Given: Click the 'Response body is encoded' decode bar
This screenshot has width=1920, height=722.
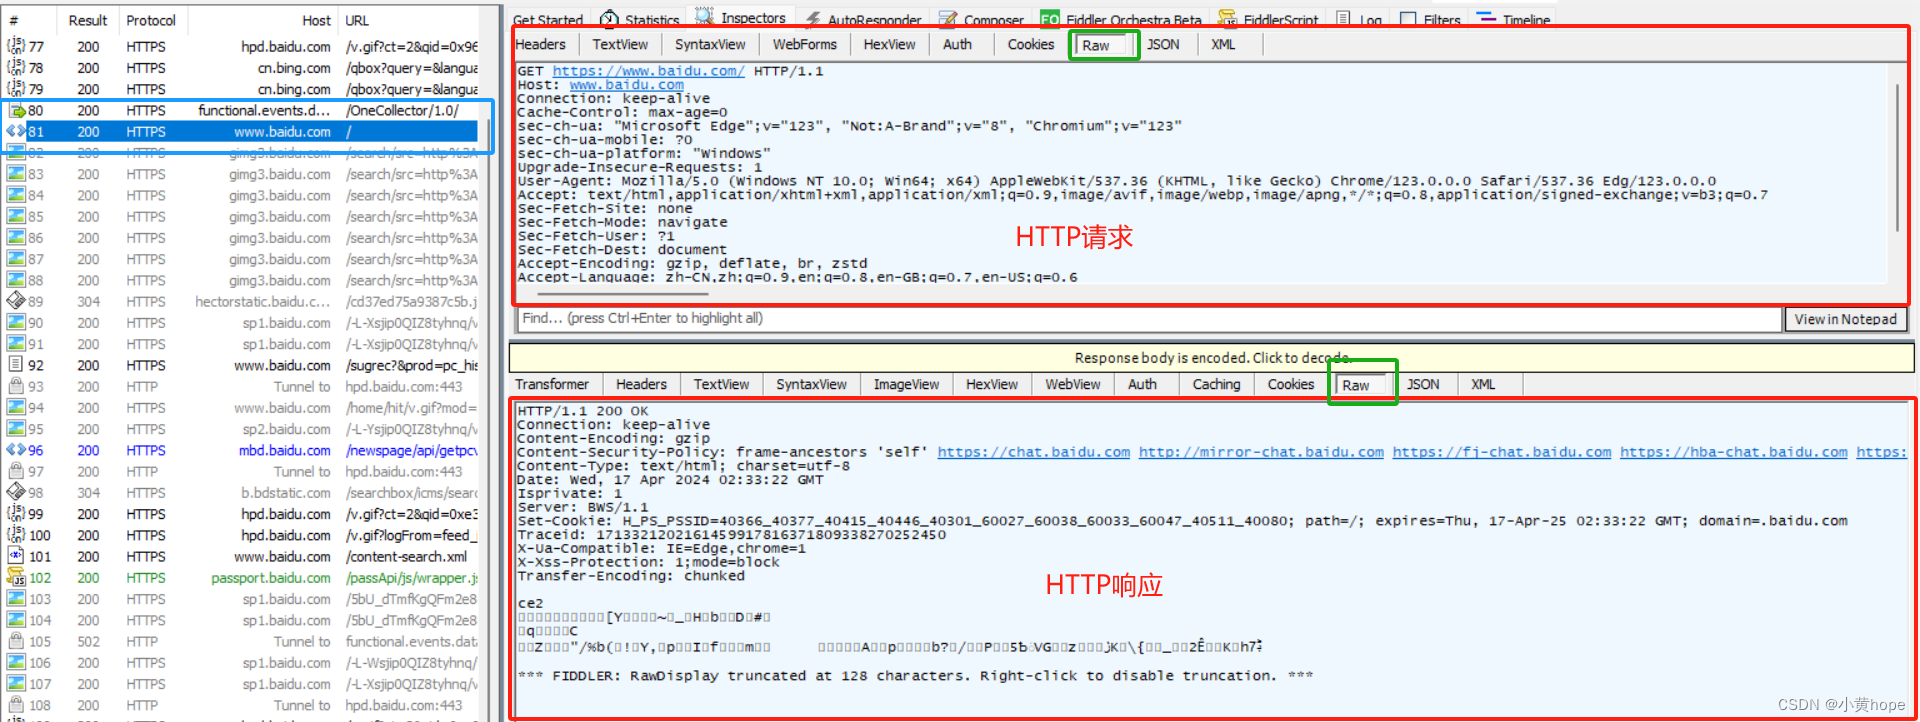Looking at the screenshot, I should [x=1211, y=357].
